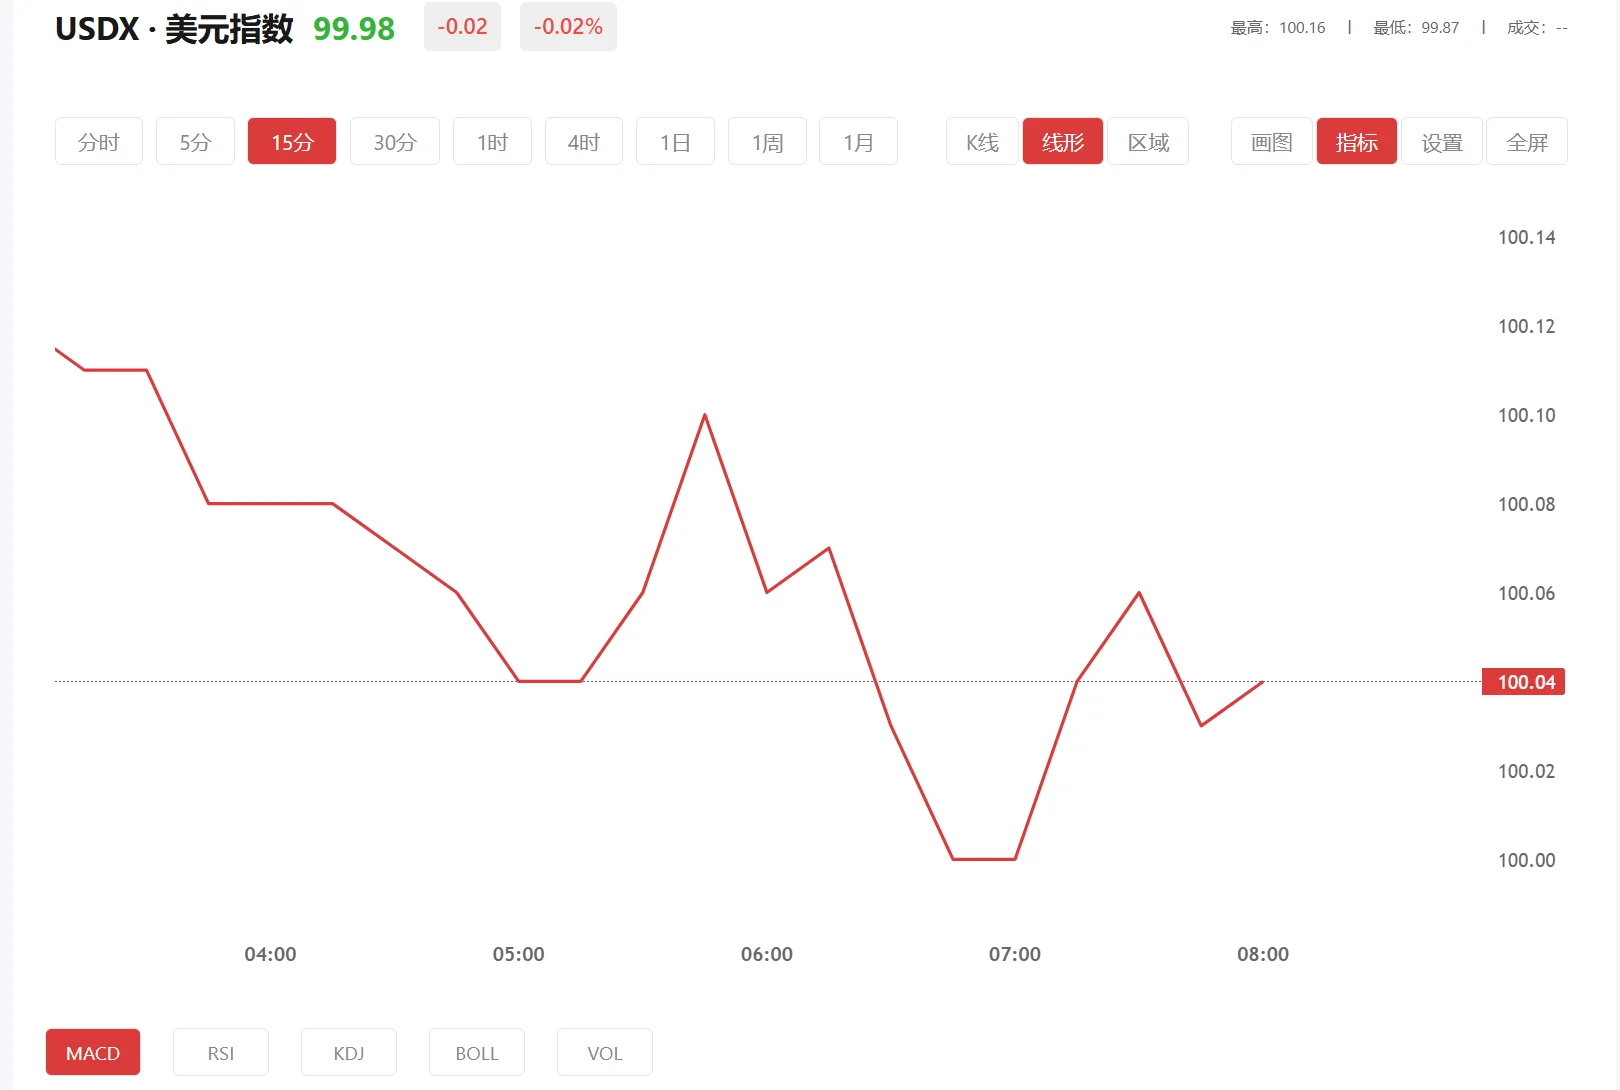
Task: Enable the BOLL bollinger bands indicator
Action: [x=476, y=1052]
